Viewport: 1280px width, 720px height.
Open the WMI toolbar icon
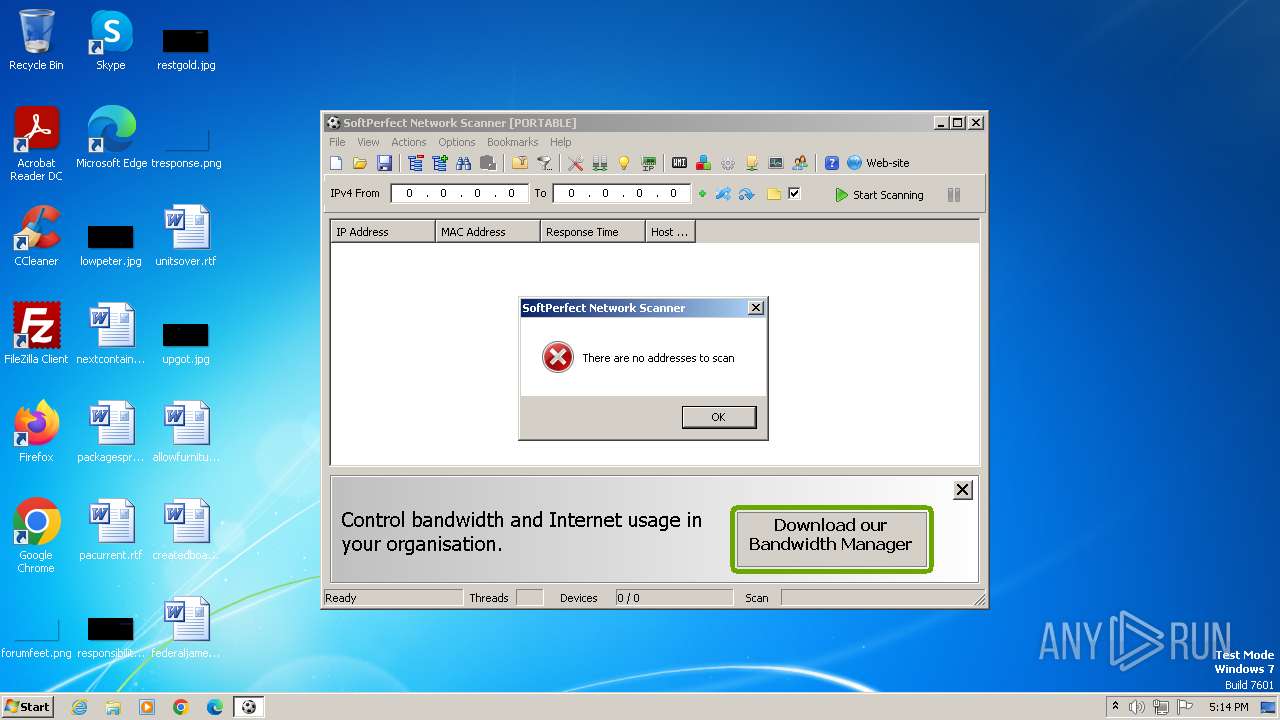[680, 163]
